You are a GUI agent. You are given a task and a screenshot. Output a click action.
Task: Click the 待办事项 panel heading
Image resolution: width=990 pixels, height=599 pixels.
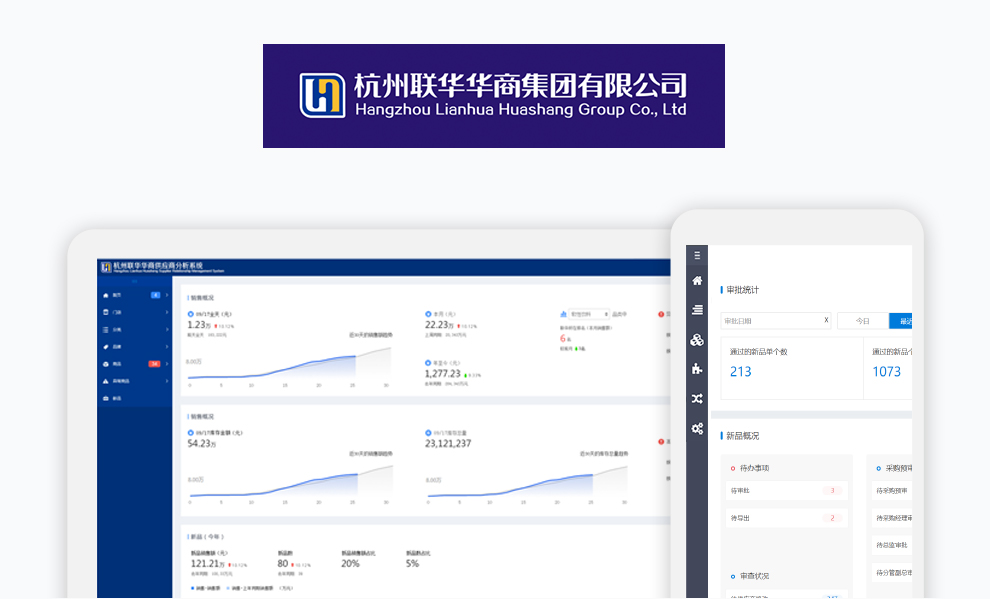[x=754, y=468]
